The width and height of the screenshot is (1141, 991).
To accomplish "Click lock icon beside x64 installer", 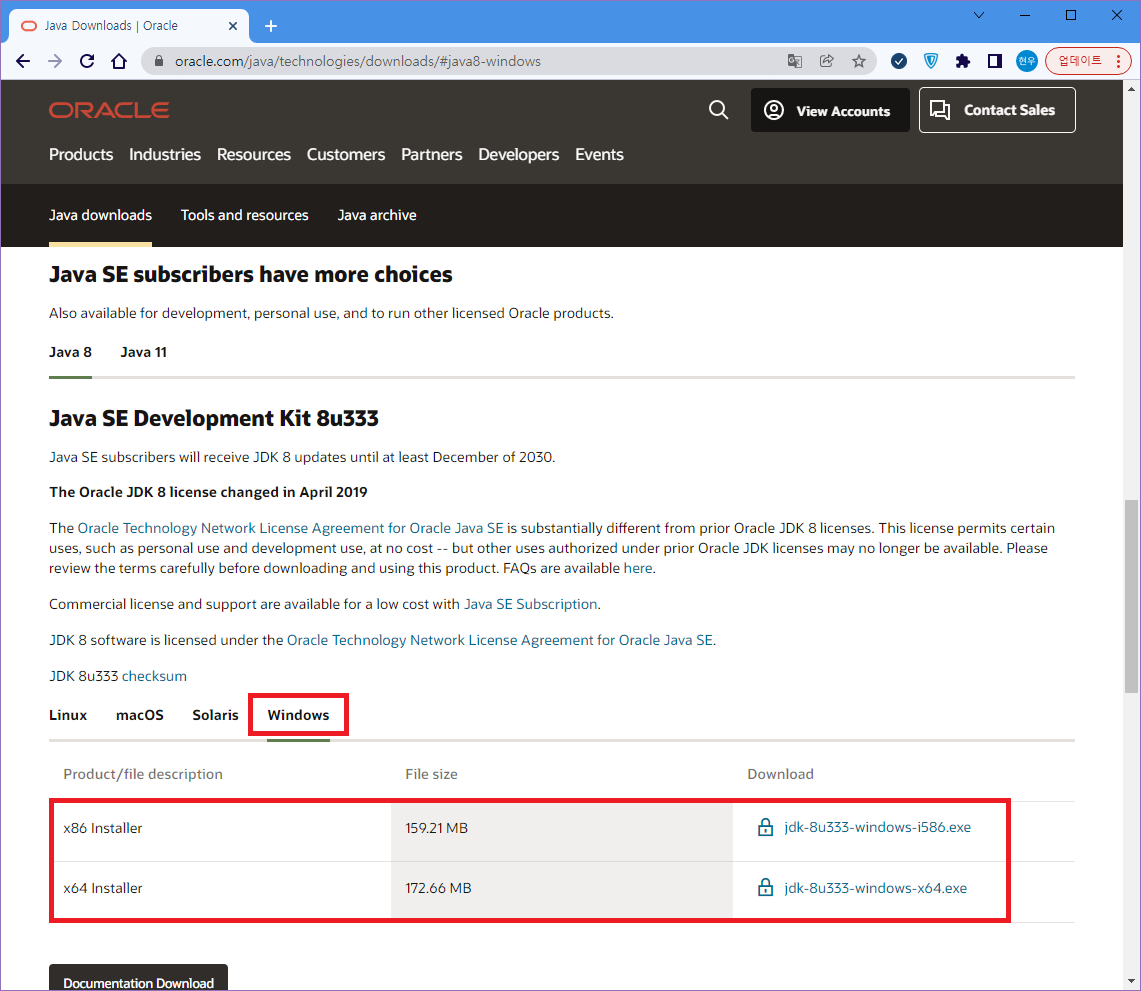I will click(766, 888).
